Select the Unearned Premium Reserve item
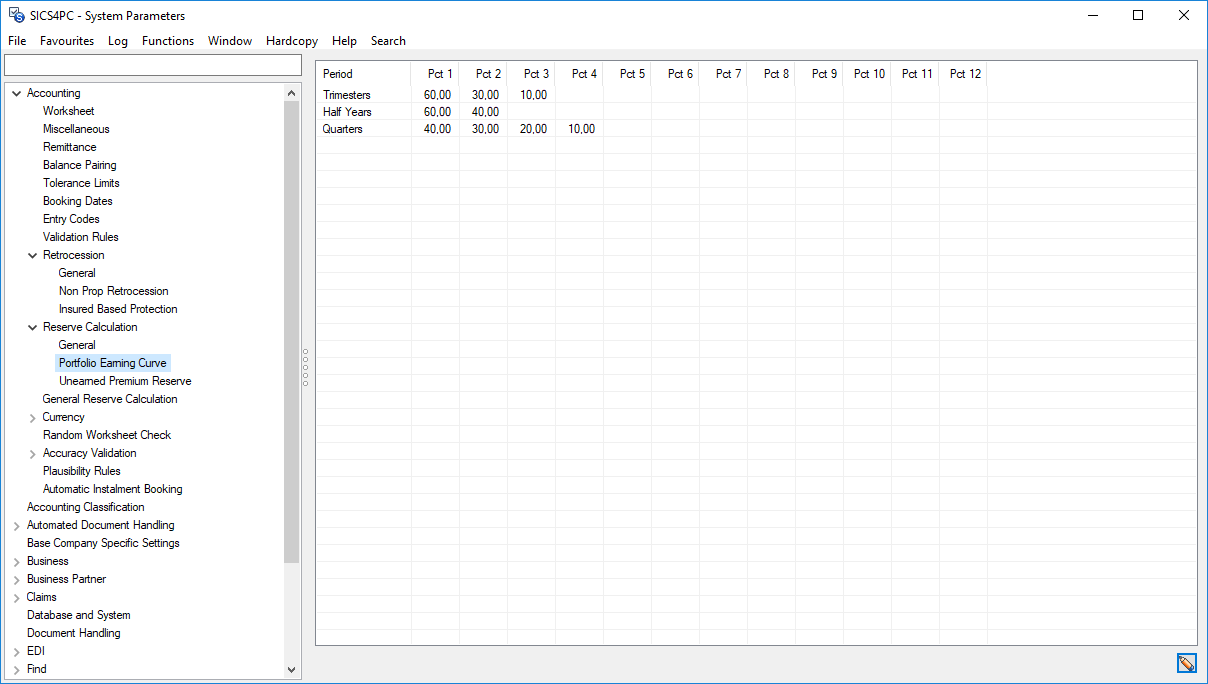The height and width of the screenshot is (684, 1208). coord(124,380)
